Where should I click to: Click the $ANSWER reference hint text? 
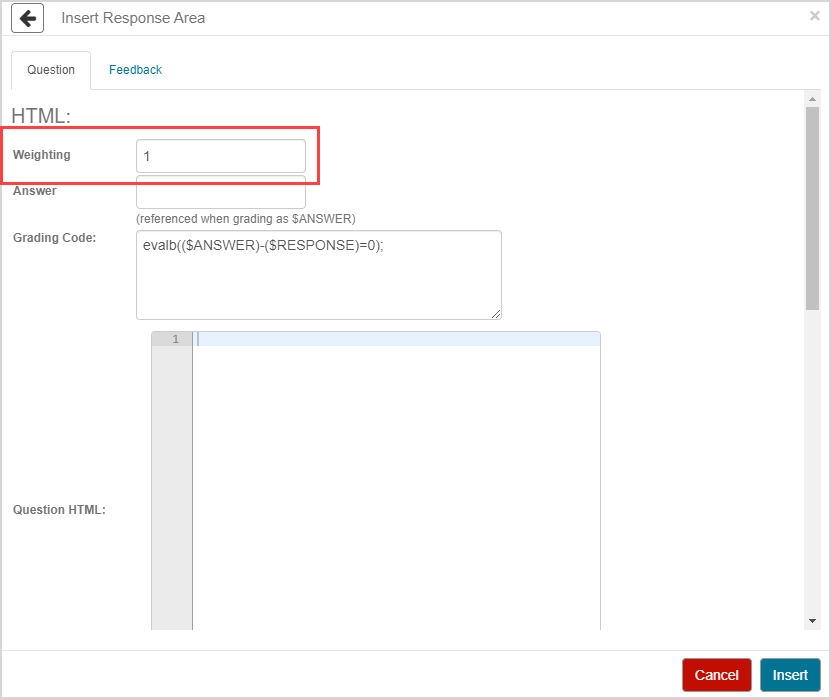coord(245,219)
